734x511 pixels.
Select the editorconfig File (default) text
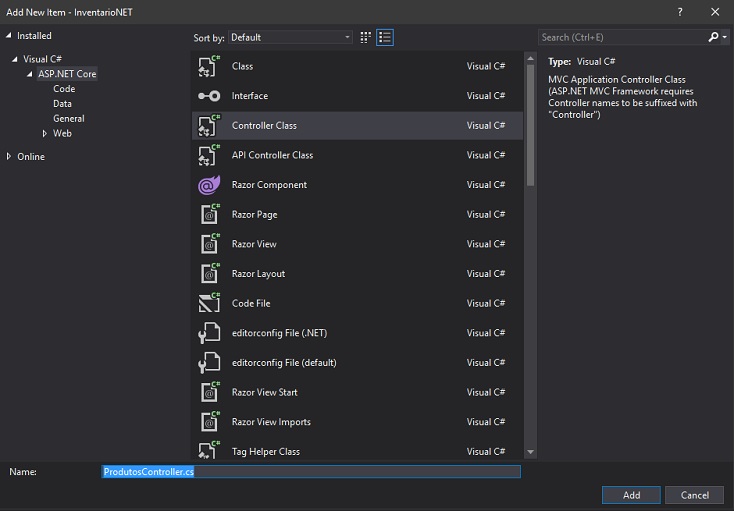pyautogui.click(x=284, y=363)
